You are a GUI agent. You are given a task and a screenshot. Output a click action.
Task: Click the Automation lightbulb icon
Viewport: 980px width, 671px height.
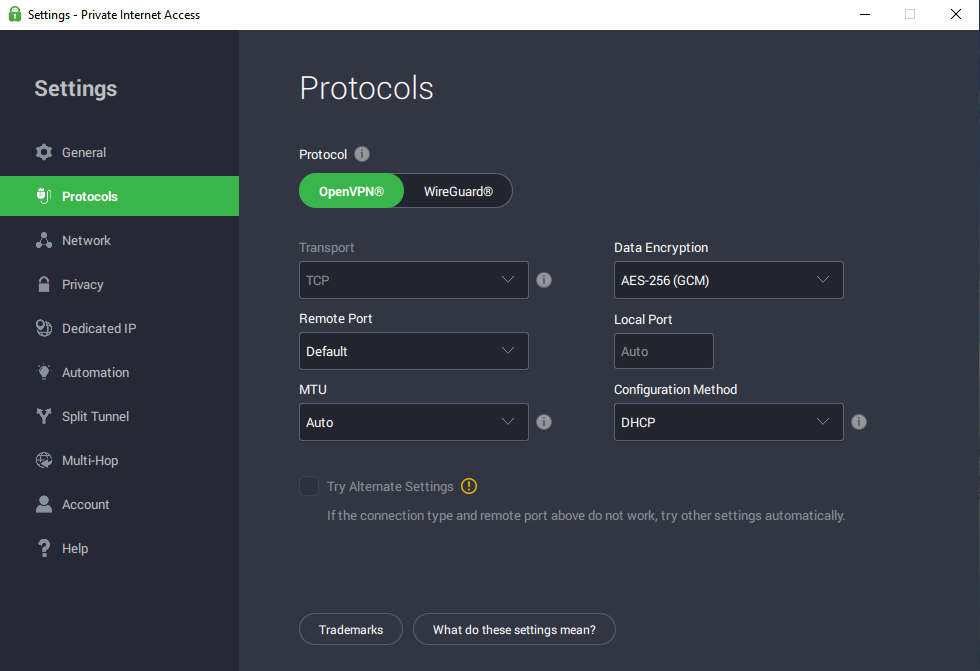tap(44, 372)
